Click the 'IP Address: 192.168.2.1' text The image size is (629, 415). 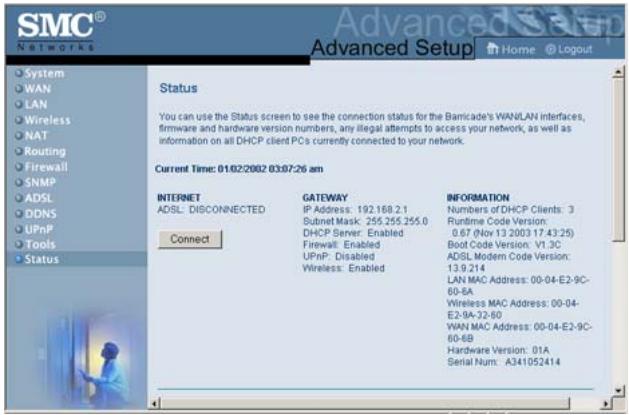coord(355,210)
